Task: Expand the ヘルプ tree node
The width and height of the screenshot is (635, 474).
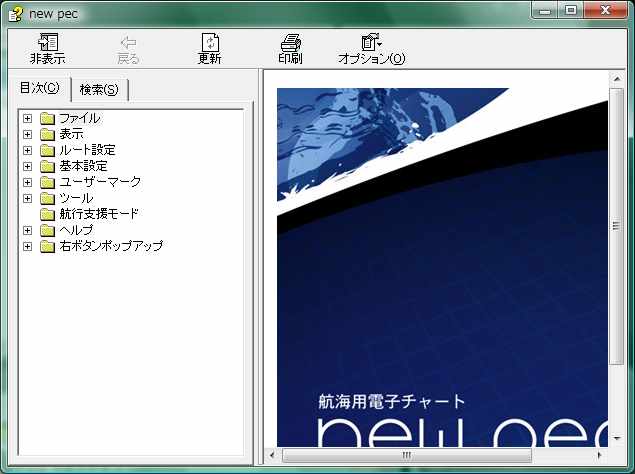Action: pos(27,230)
